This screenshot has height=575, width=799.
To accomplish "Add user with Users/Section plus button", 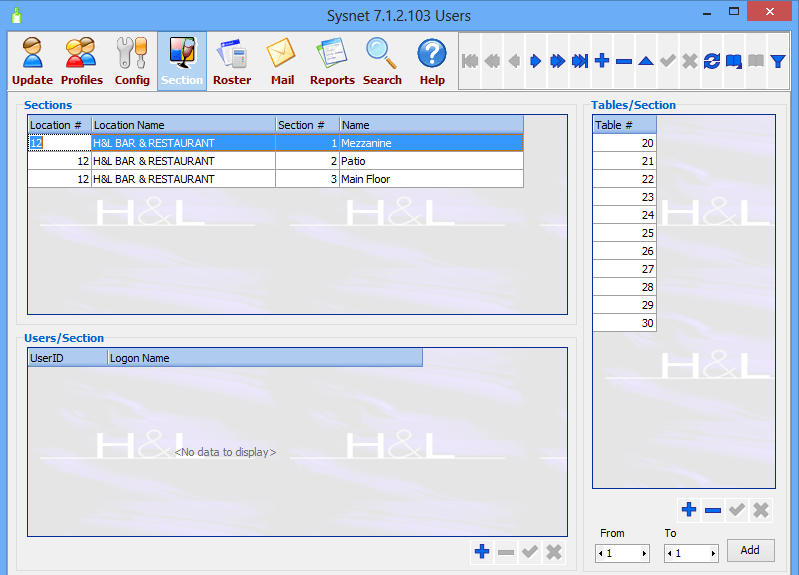I will [482, 552].
